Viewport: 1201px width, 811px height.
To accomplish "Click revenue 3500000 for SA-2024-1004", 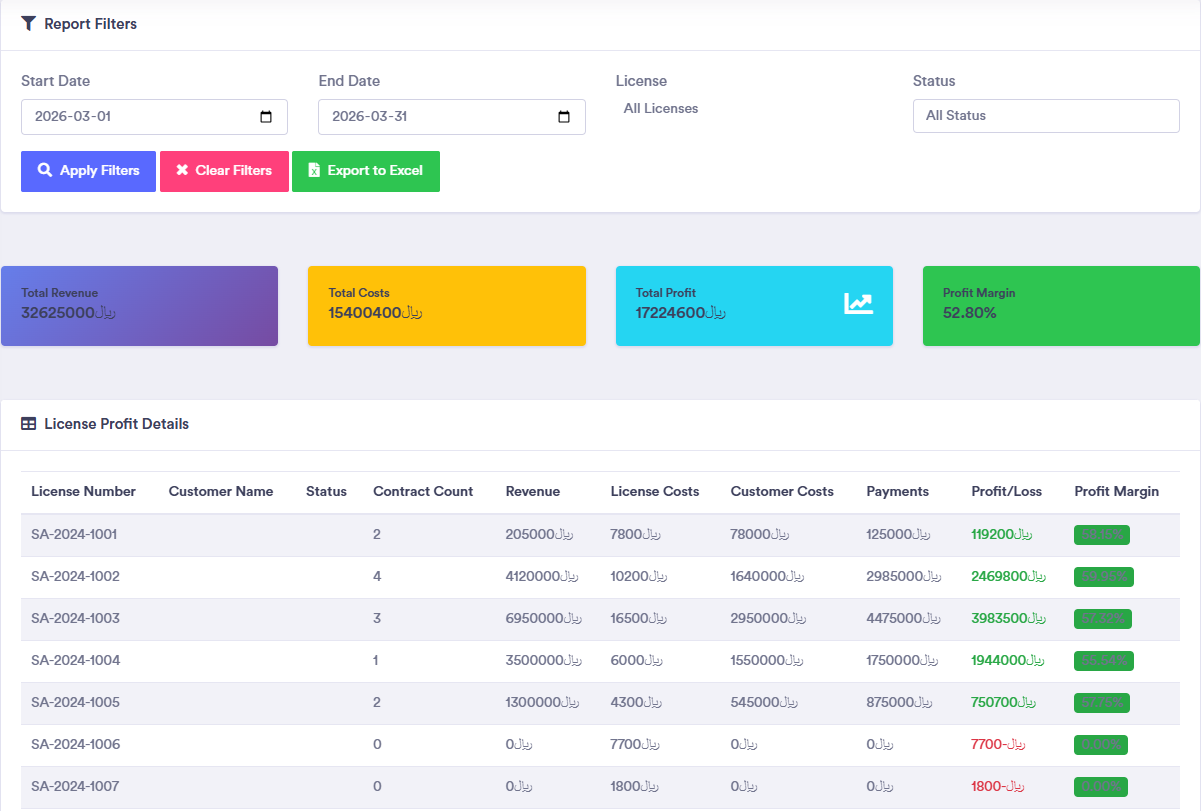I will 543,661.
